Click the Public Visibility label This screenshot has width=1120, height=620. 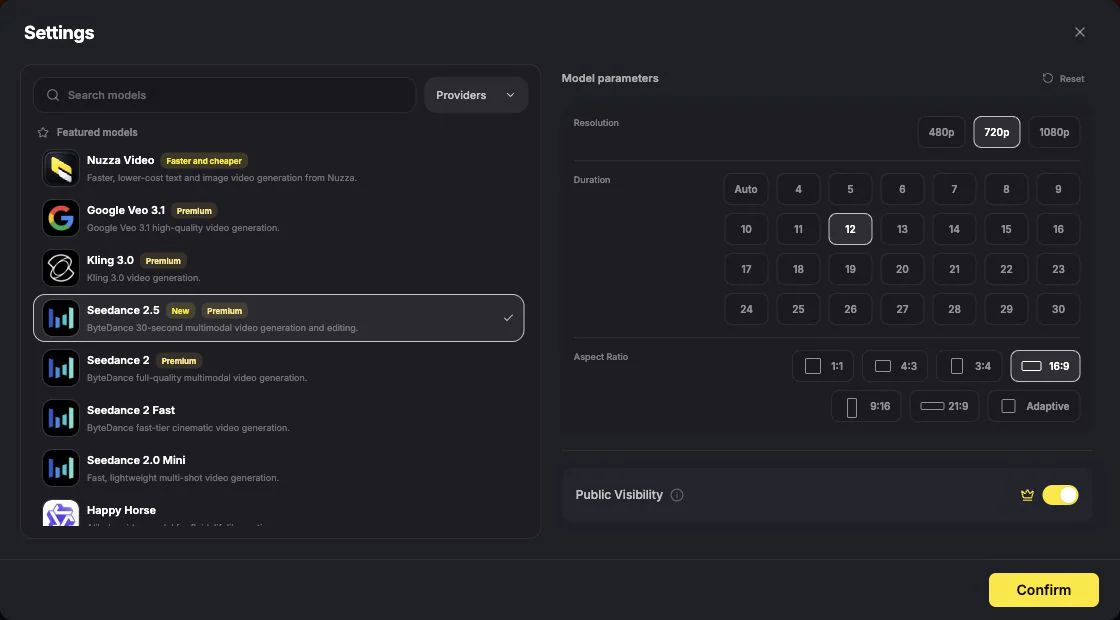click(619, 495)
